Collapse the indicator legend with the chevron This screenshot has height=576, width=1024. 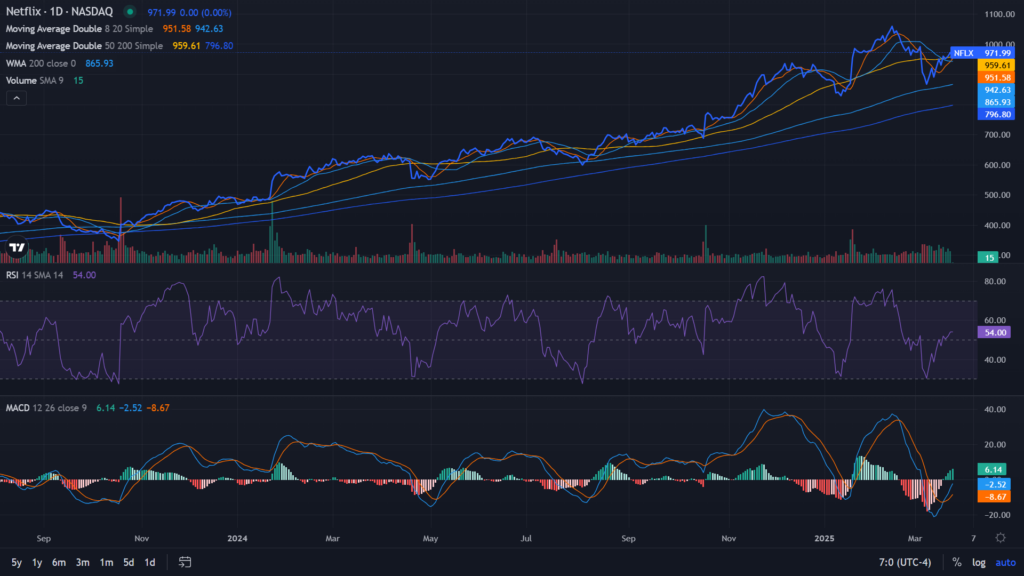(17, 98)
